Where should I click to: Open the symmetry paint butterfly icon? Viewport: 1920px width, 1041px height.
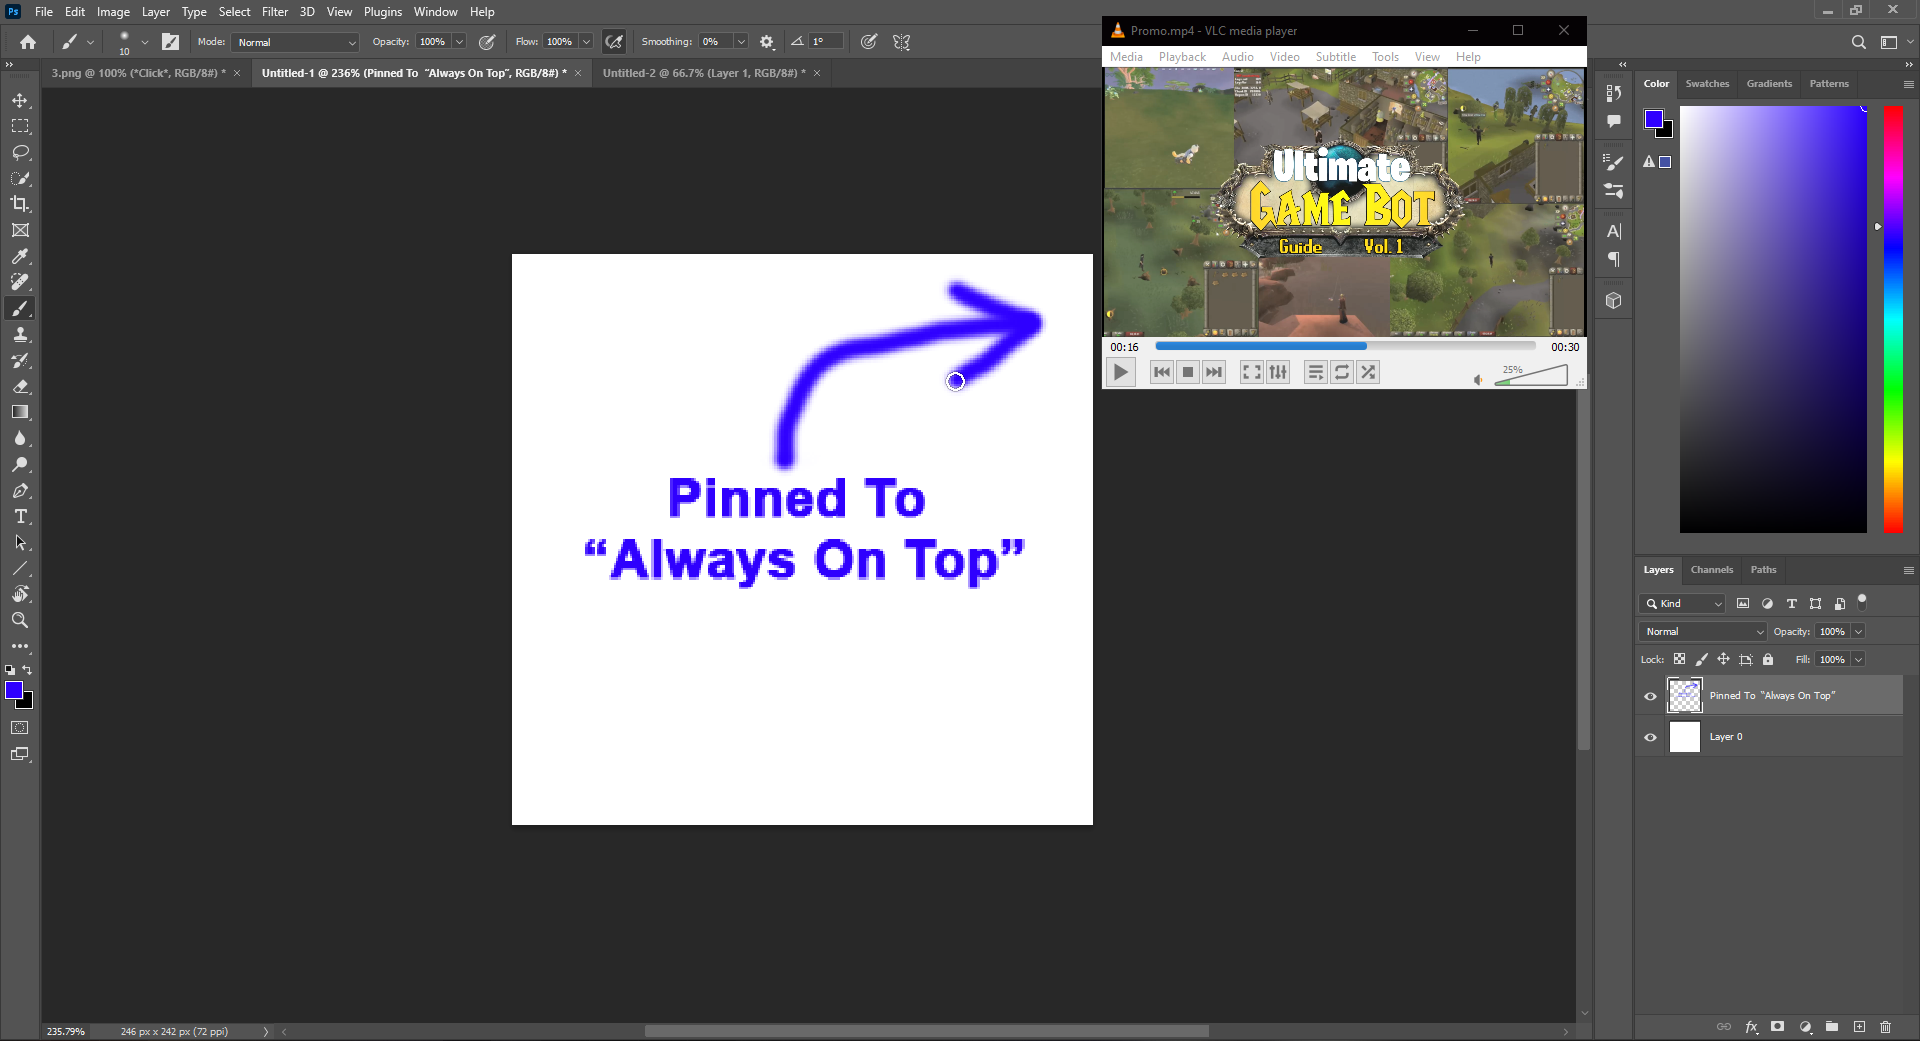tap(902, 42)
